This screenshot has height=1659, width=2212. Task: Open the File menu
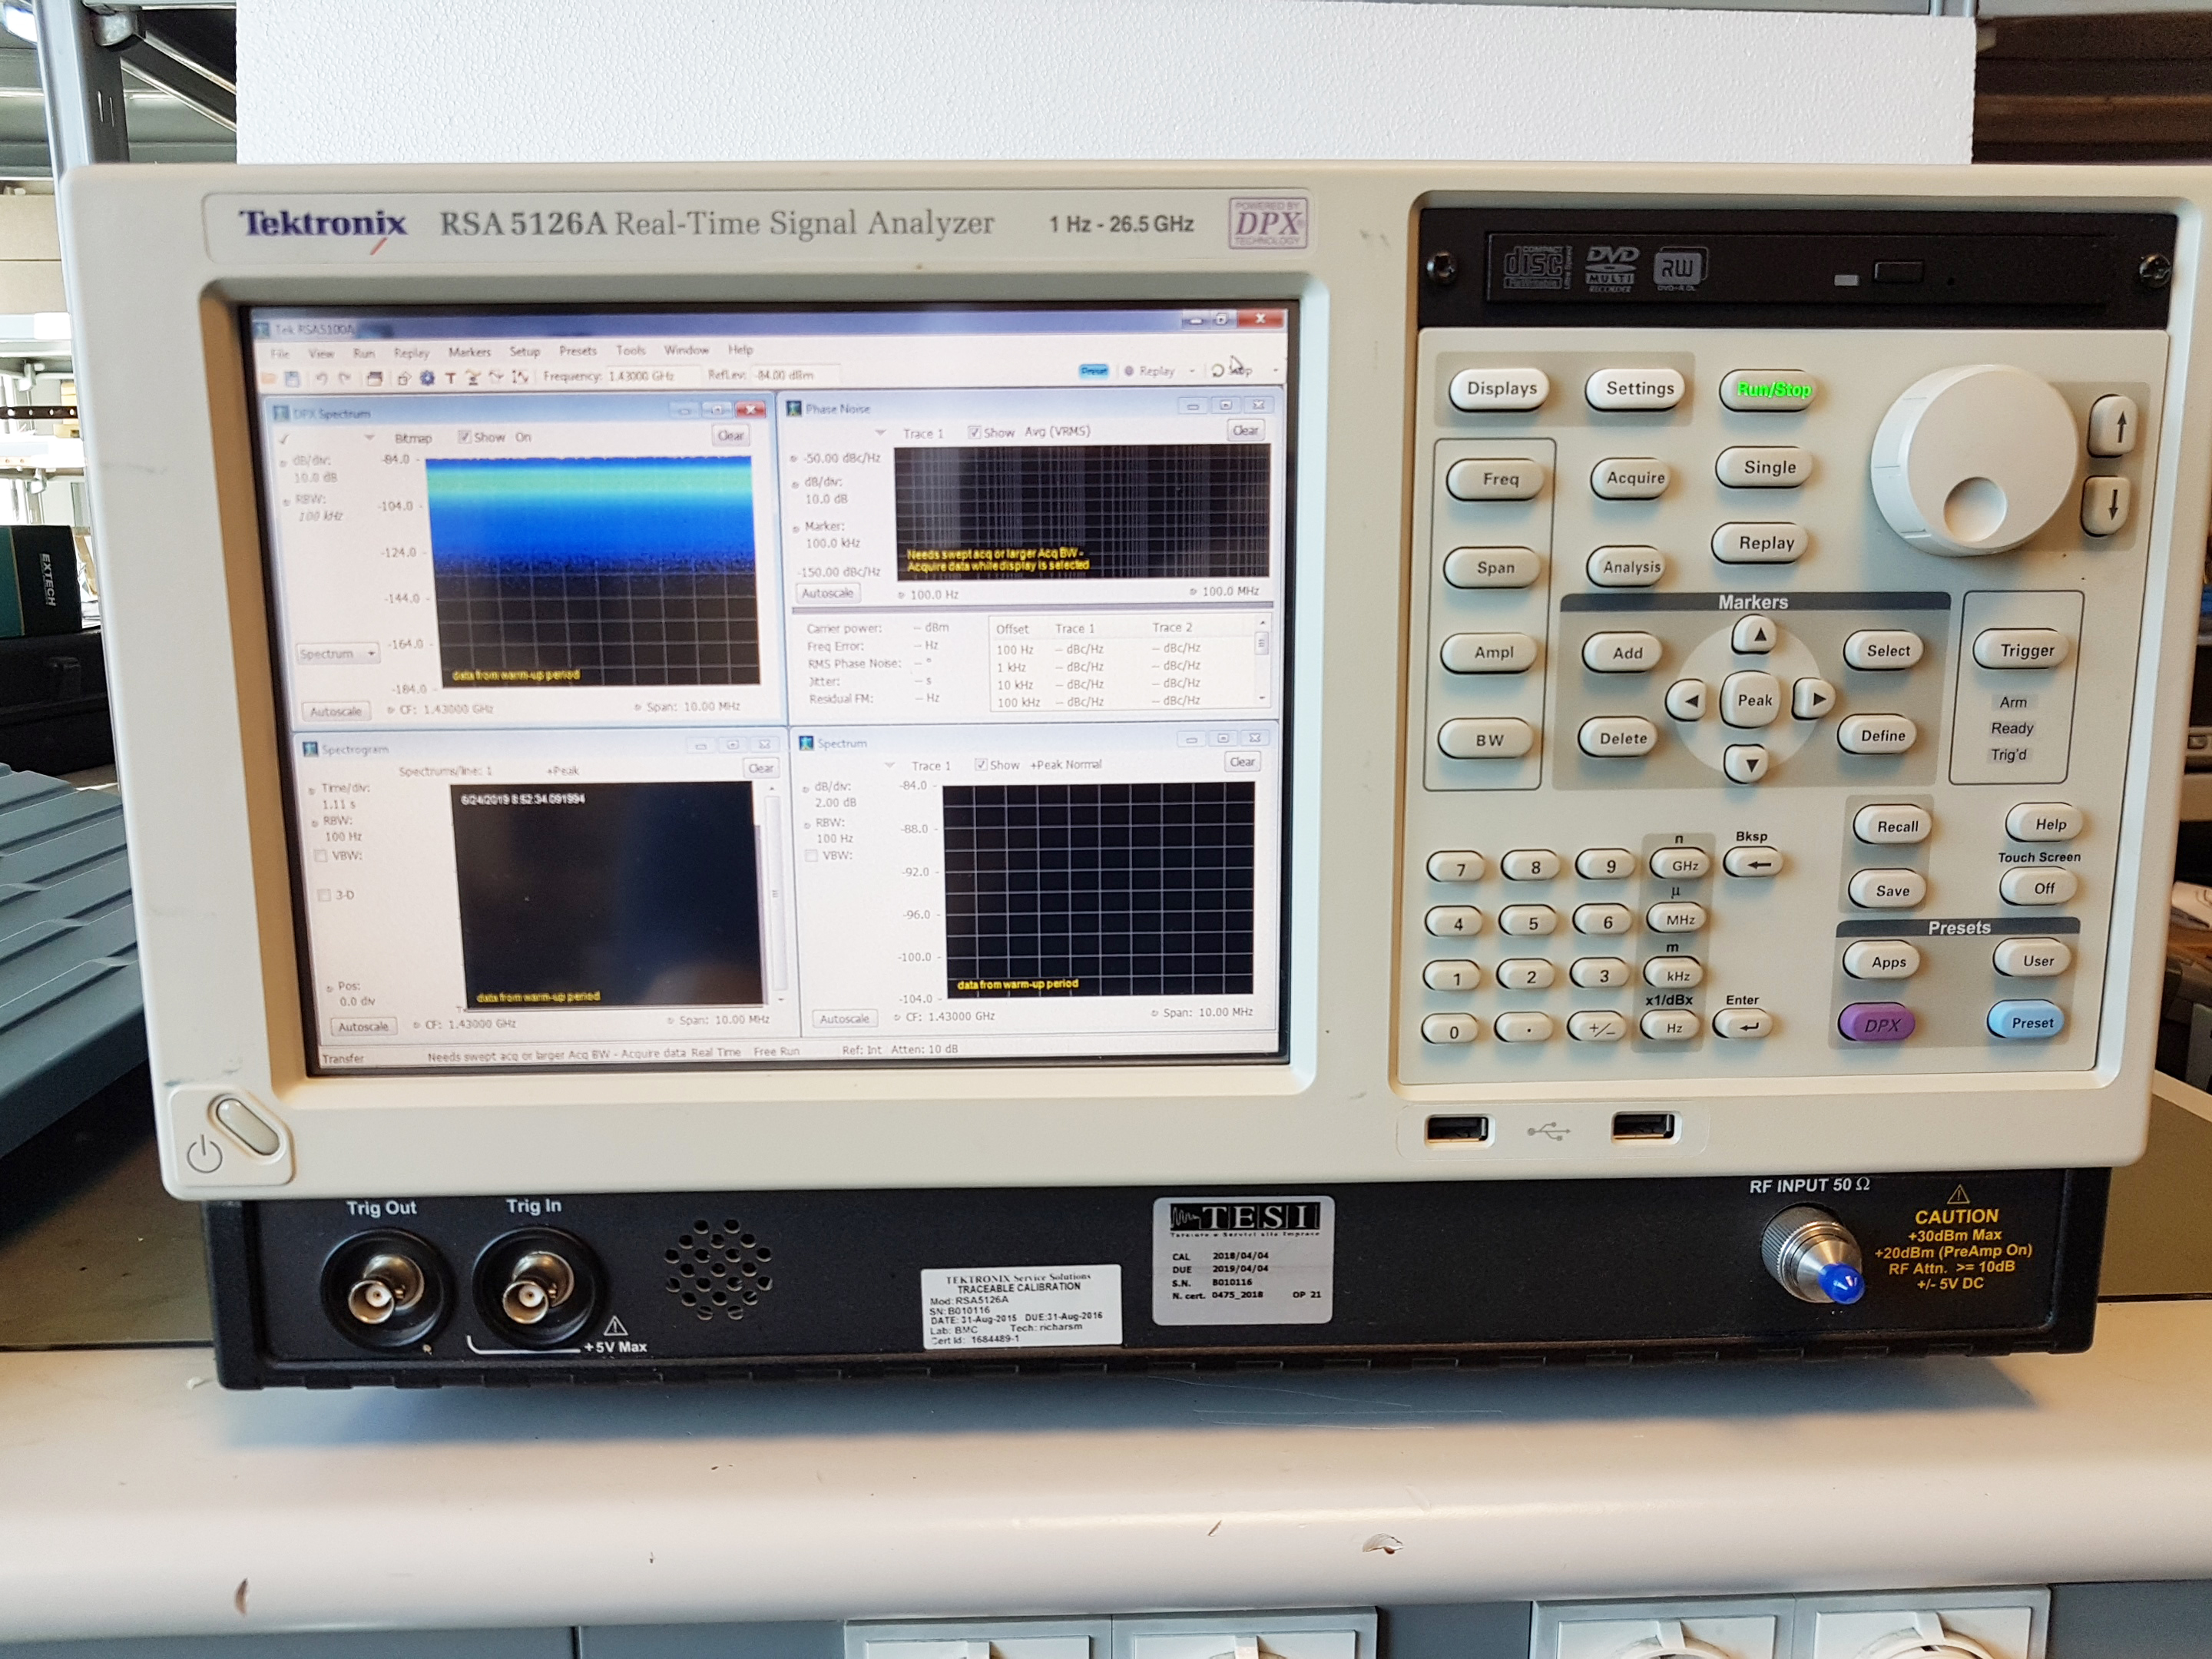pos(280,354)
